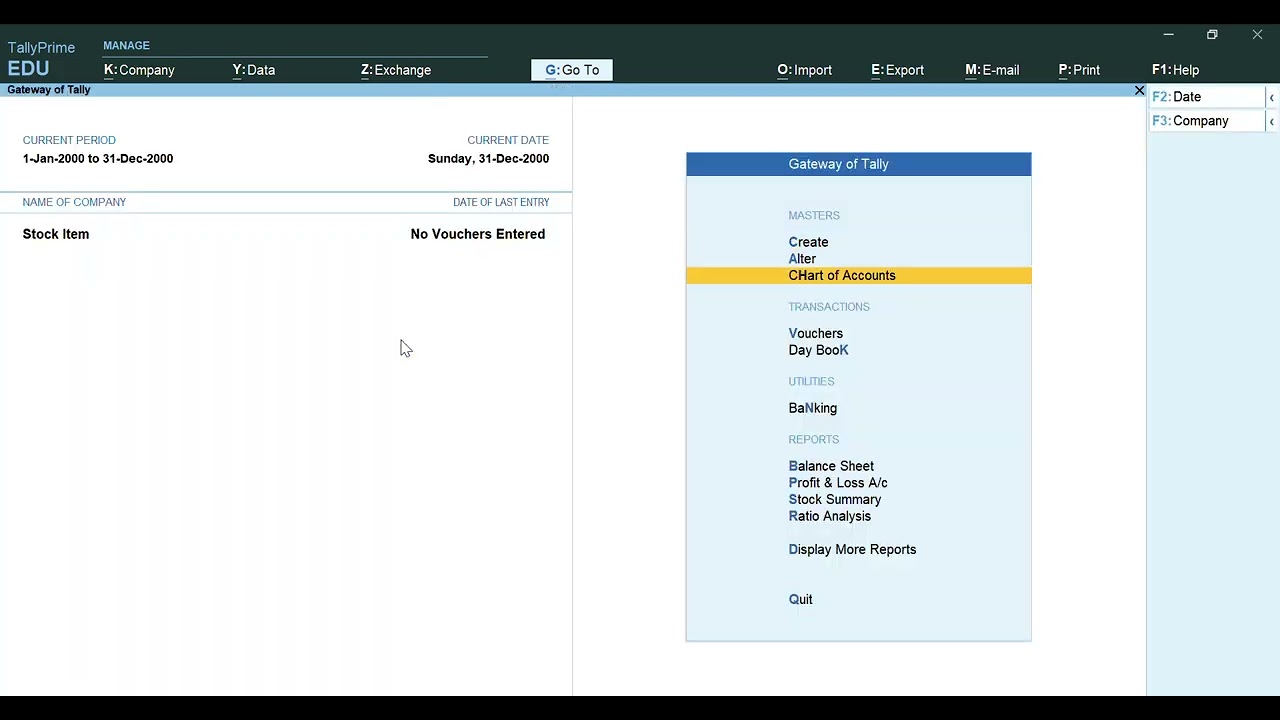This screenshot has height=720, width=1280.
Task: Click the F3: Company button
Action: (x=1207, y=121)
